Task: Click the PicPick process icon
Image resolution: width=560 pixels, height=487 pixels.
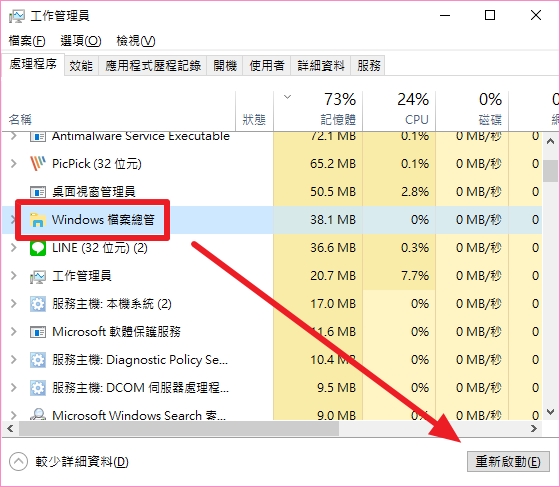Action: [x=38, y=164]
